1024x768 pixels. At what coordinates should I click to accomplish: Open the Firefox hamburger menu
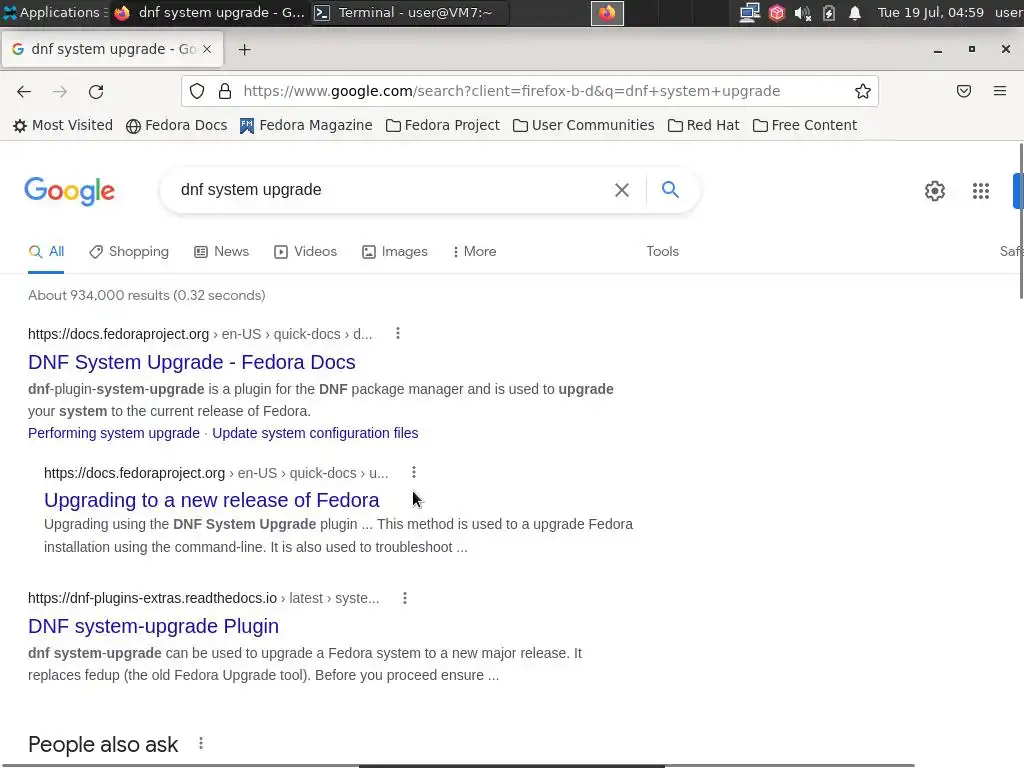(1000, 91)
